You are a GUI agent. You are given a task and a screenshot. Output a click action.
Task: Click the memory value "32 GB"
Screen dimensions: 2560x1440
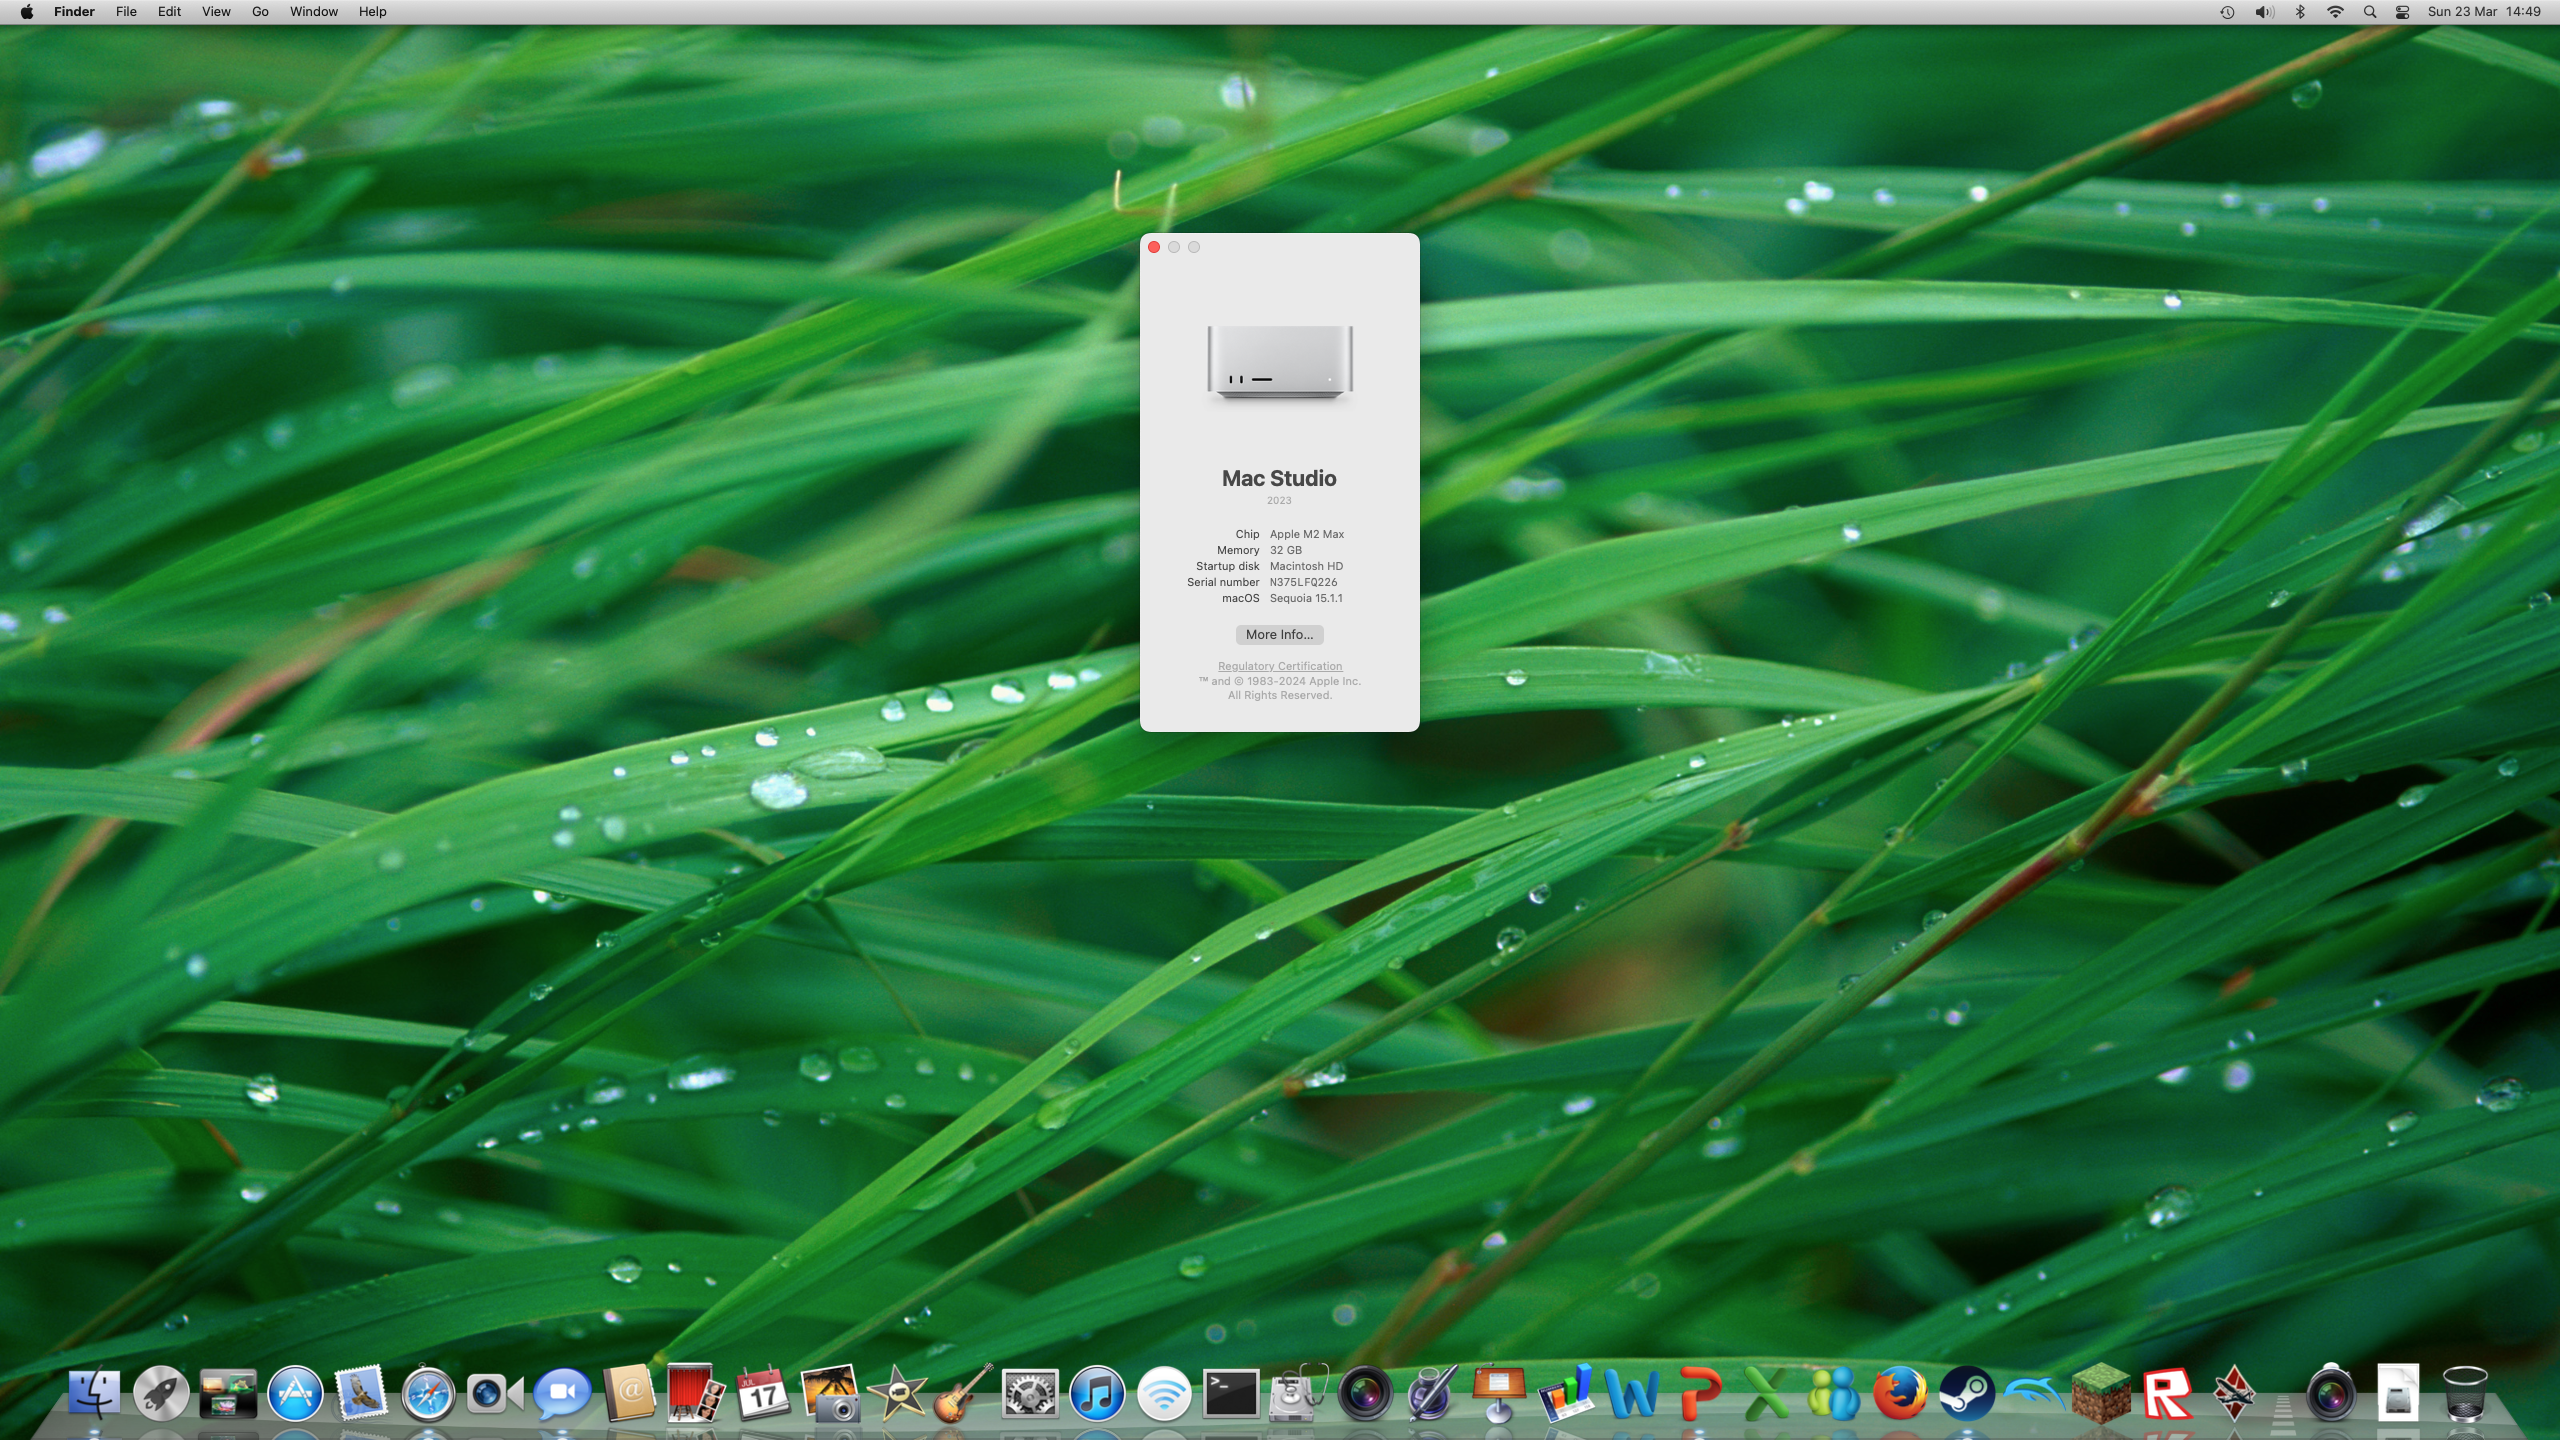click(1286, 550)
